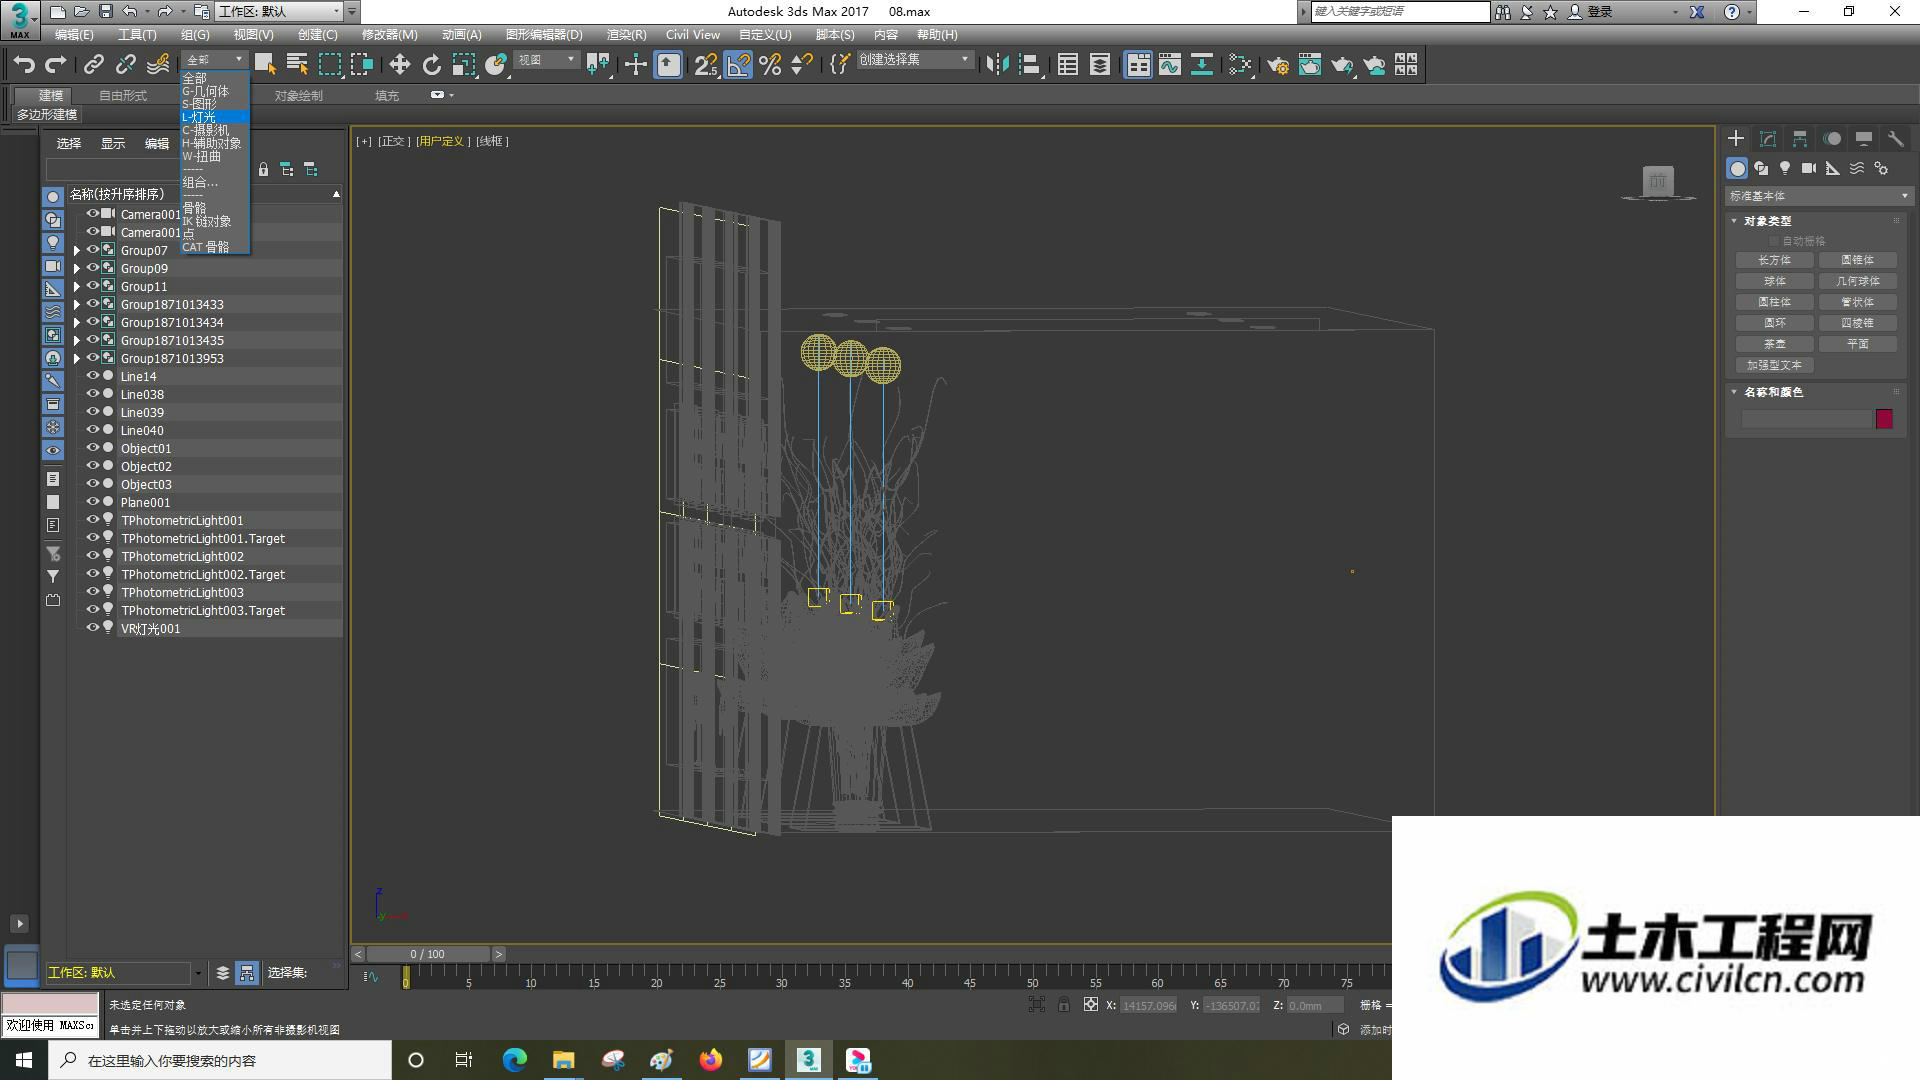Expand the Group07 tree node
This screenshot has height=1080, width=1920.
[x=77, y=250]
